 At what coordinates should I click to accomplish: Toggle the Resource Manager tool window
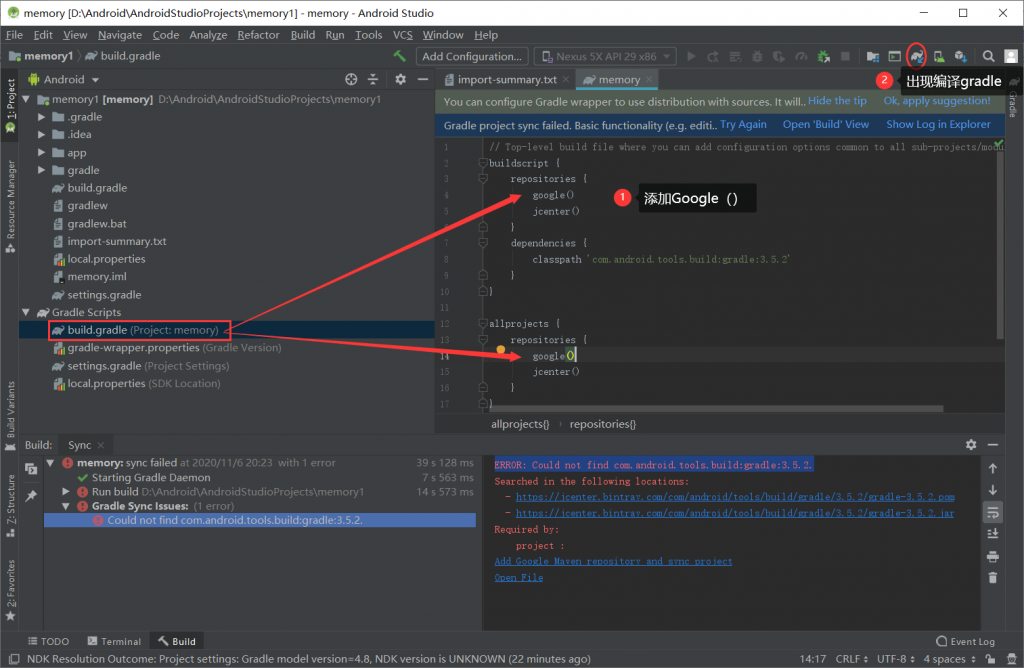(10, 206)
